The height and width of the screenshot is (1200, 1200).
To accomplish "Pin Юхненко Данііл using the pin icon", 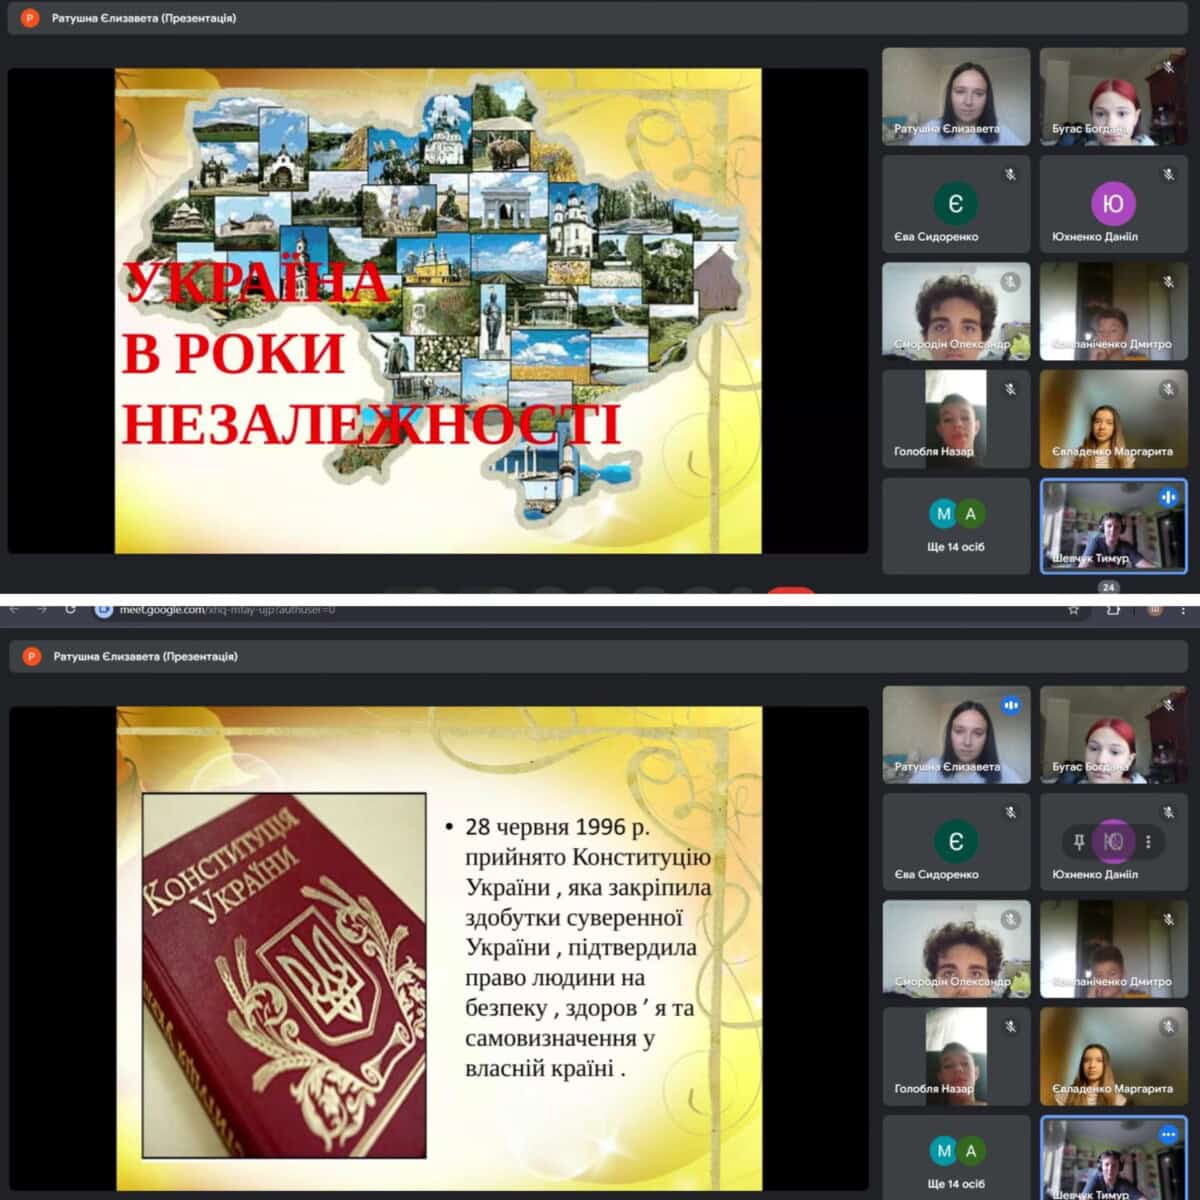I will (1078, 842).
